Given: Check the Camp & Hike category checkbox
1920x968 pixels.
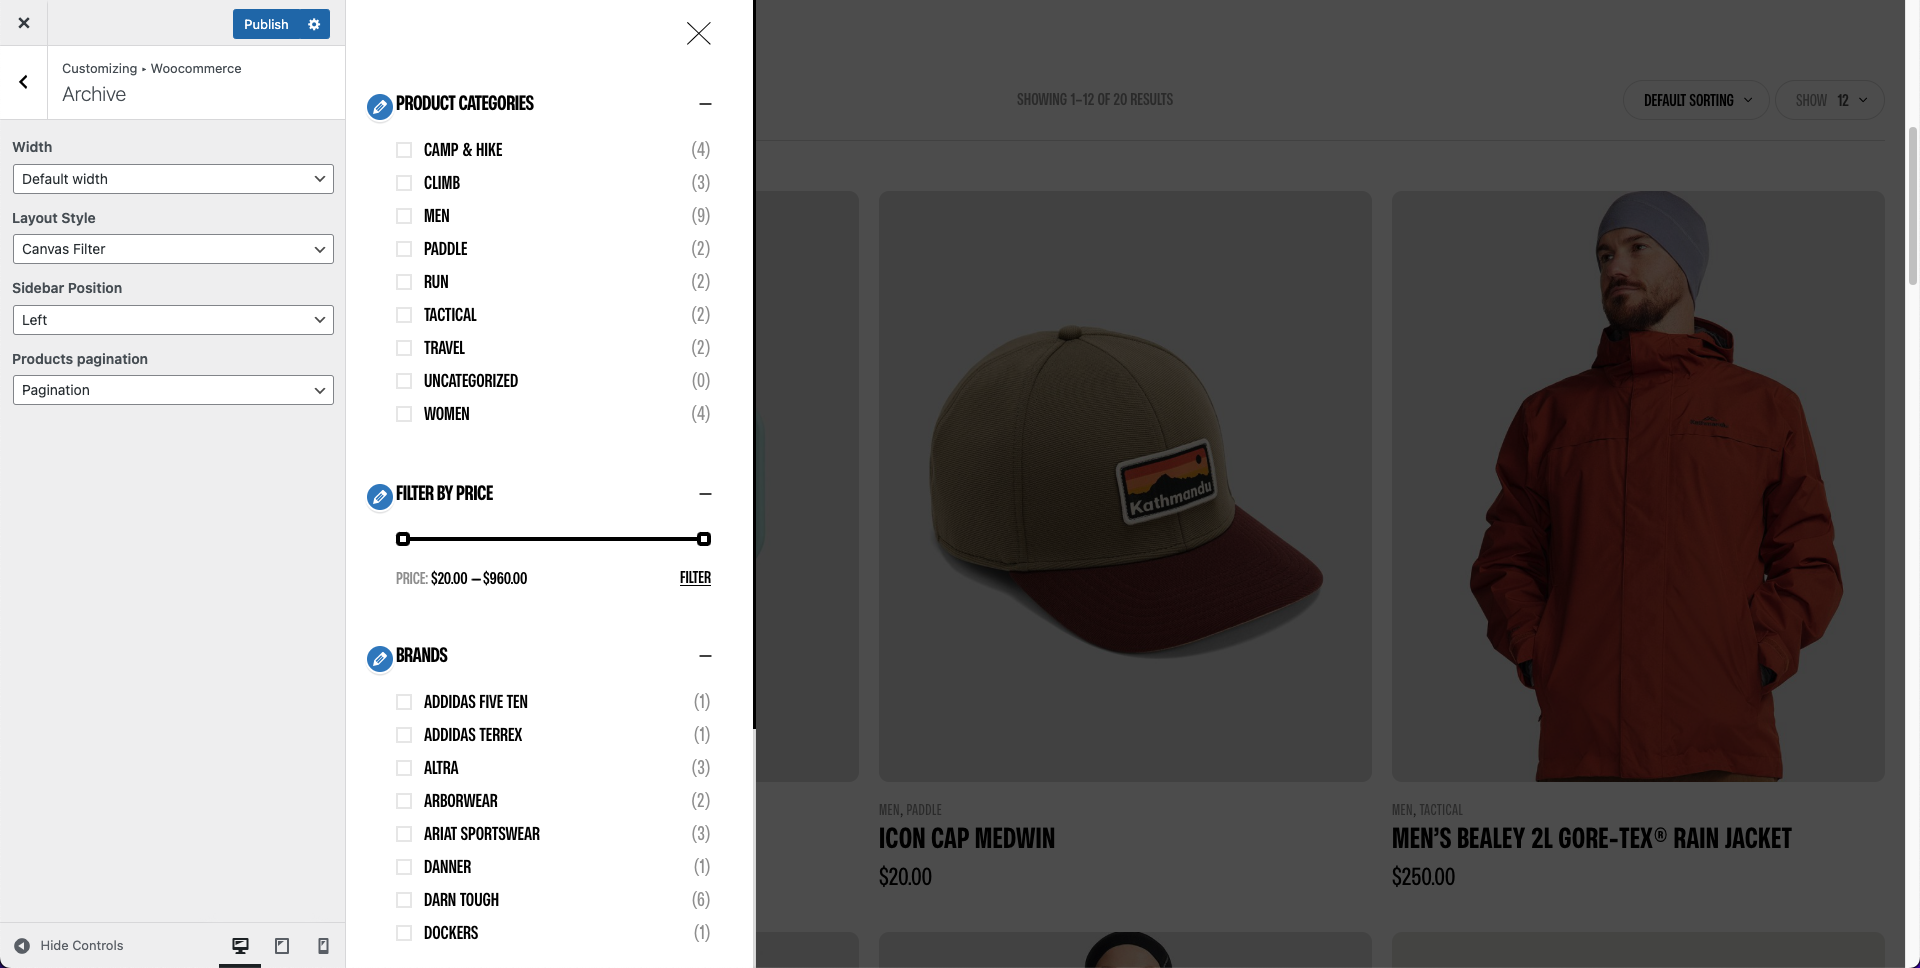Looking at the screenshot, I should 404,150.
